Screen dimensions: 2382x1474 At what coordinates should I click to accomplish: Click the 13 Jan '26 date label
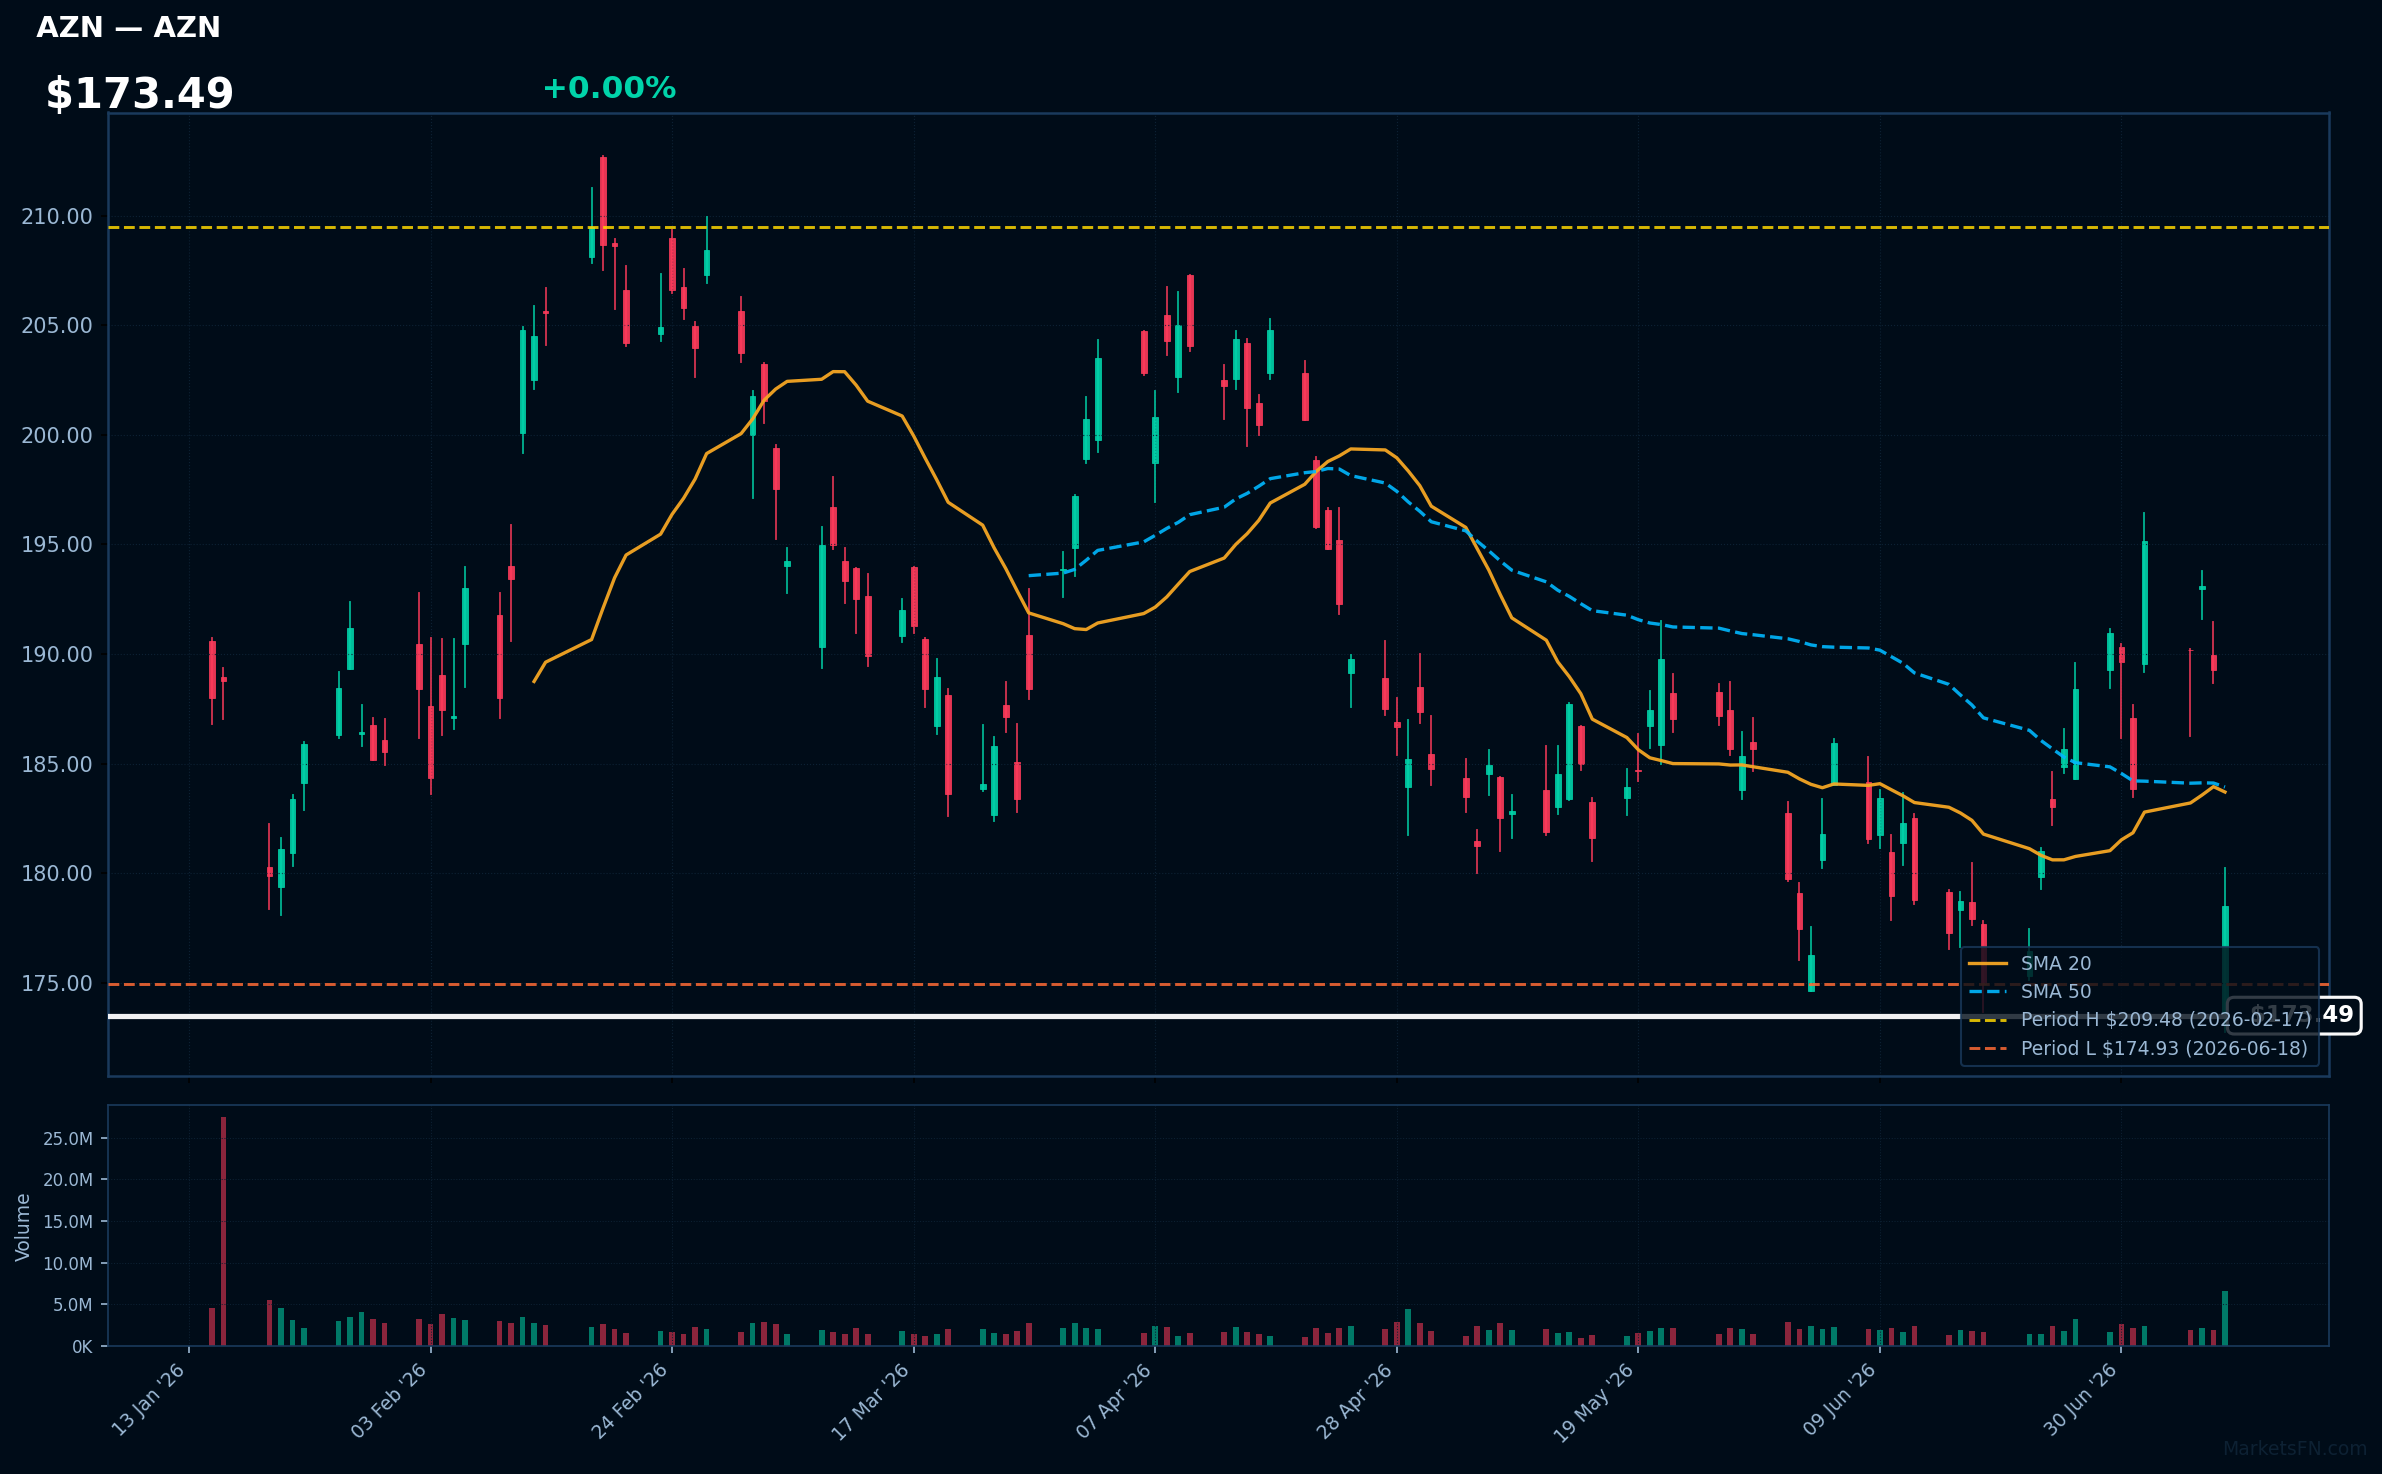148,1400
